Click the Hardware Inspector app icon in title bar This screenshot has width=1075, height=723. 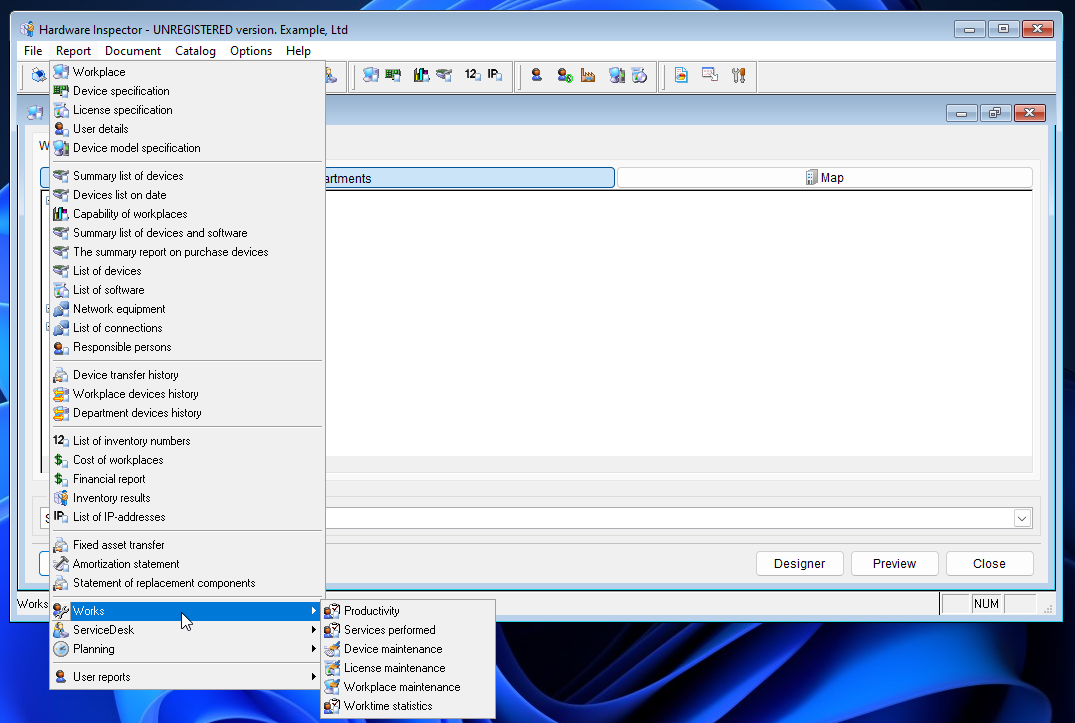pyautogui.click(x=27, y=29)
